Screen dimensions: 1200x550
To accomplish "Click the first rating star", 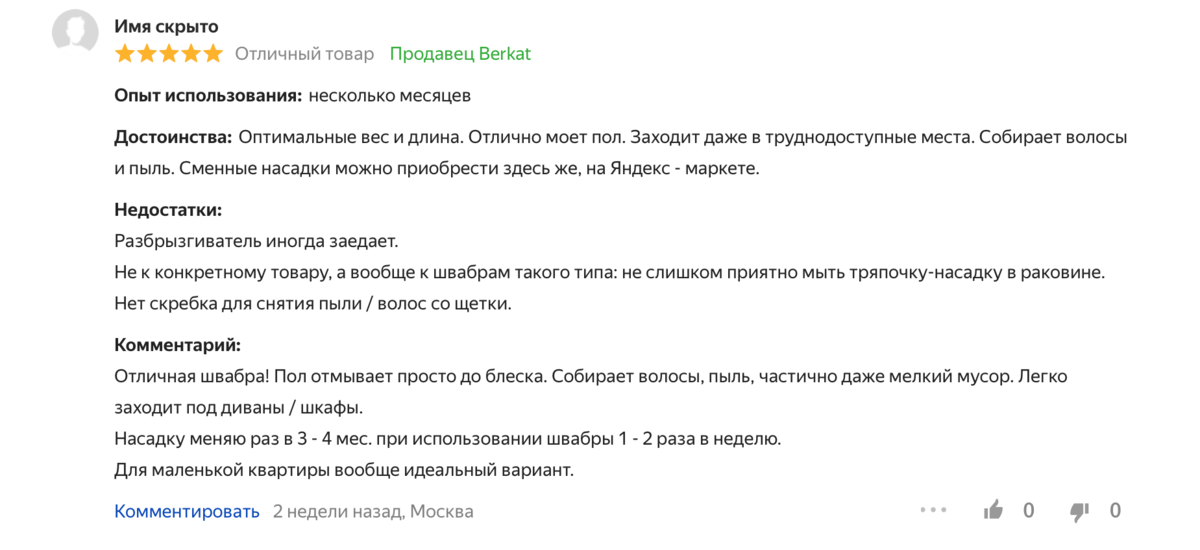I will (x=125, y=54).
